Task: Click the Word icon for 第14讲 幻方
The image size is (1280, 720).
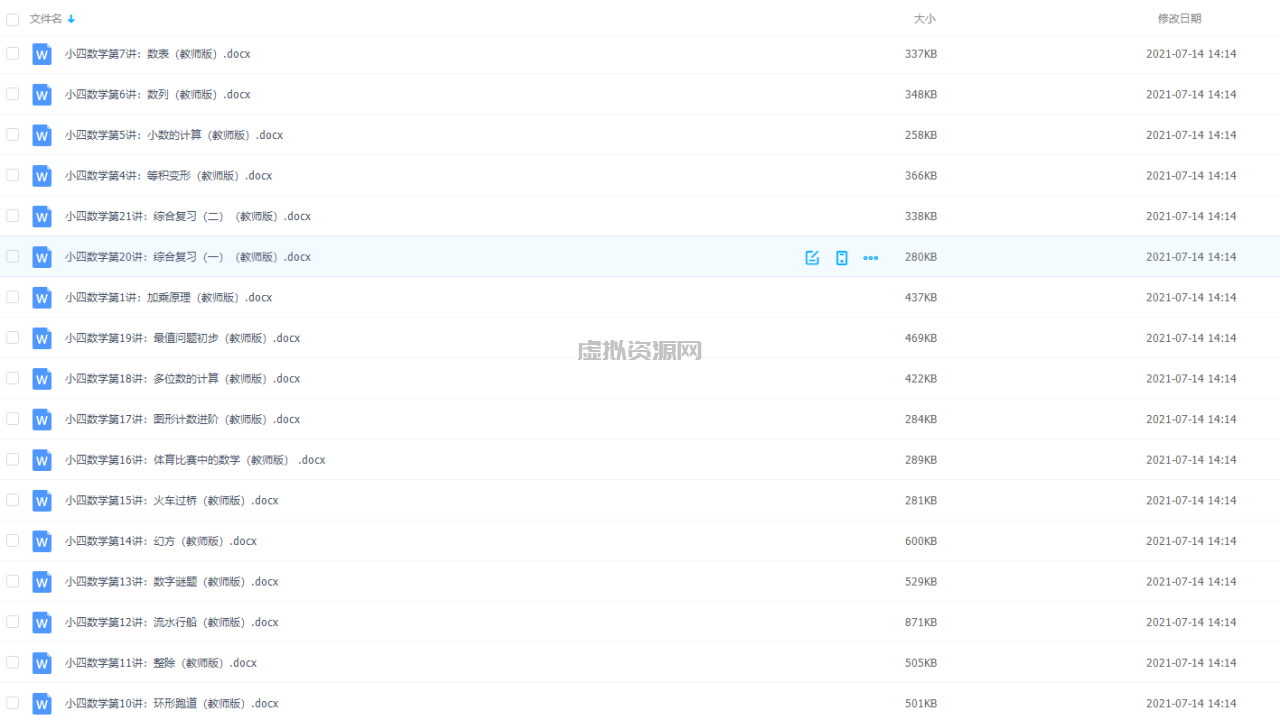Action: 41,541
